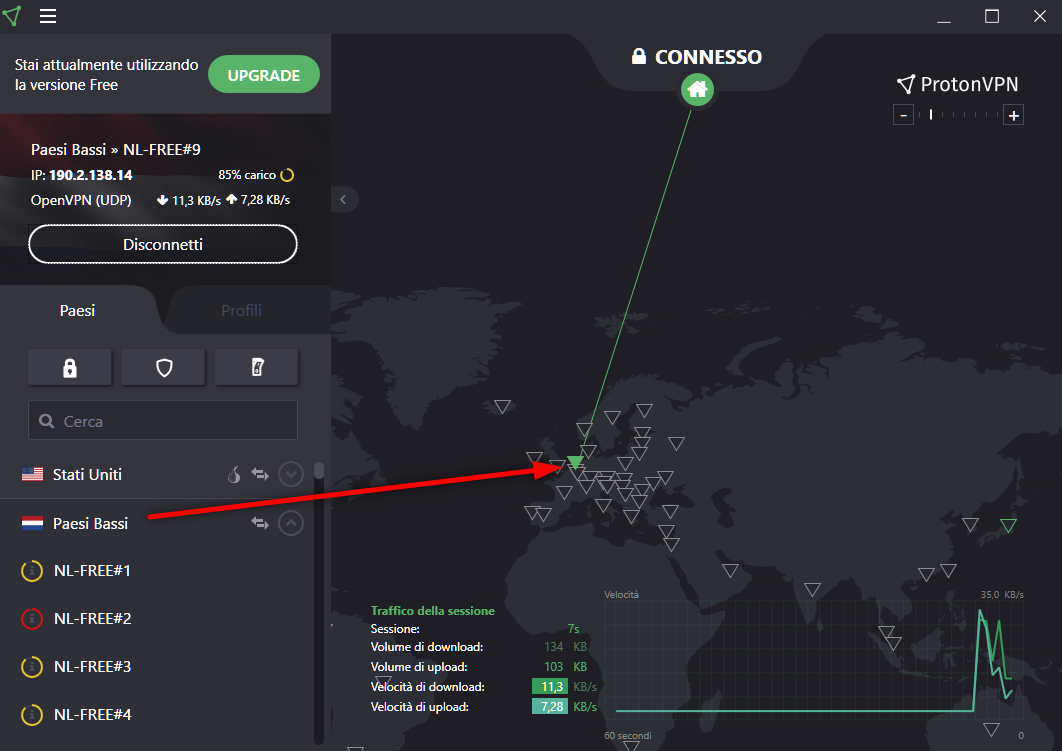Expand the Stati Uniti server list

[x=291, y=474]
